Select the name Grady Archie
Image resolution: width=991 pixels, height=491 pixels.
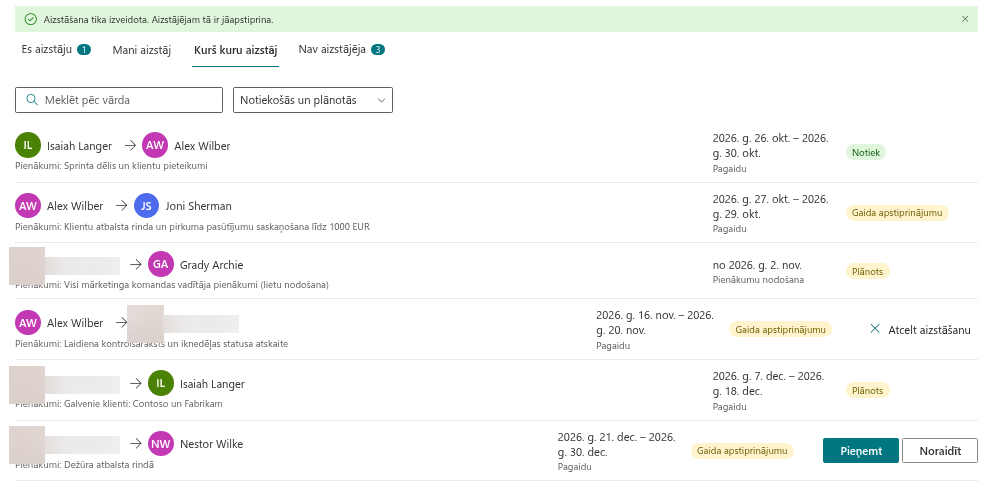[211, 265]
